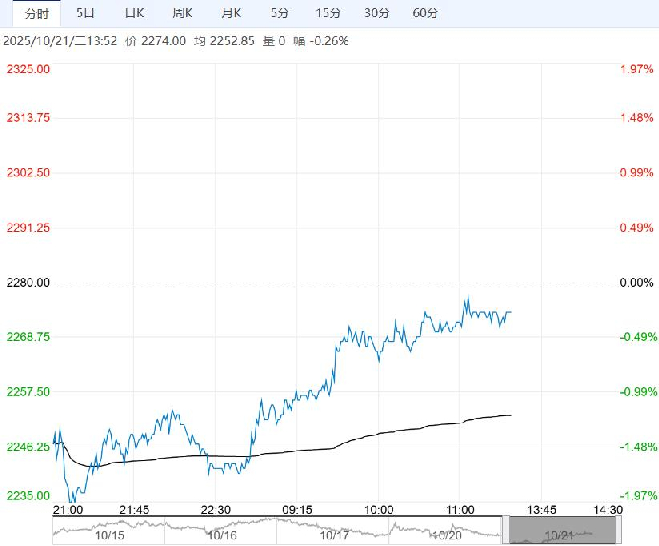Choose the 30分 interval tab

tap(377, 13)
